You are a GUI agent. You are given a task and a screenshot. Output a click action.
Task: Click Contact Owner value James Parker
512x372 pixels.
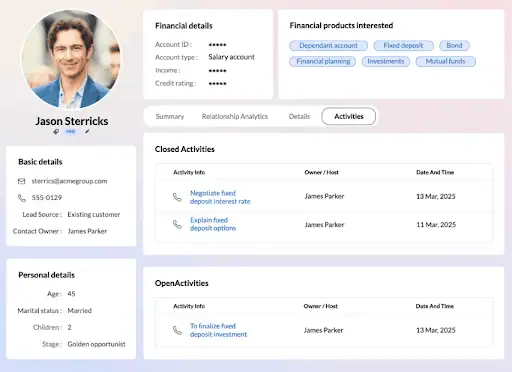(87, 231)
